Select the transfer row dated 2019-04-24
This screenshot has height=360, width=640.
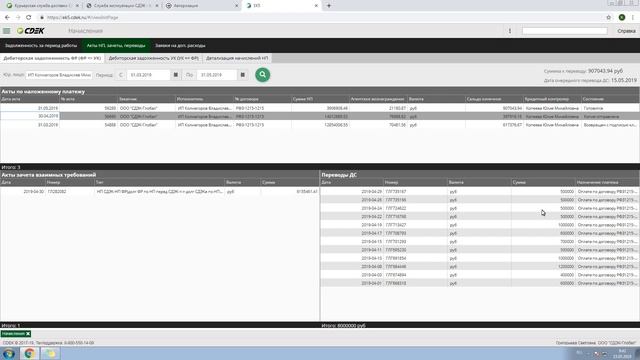pyautogui.click(x=480, y=208)
